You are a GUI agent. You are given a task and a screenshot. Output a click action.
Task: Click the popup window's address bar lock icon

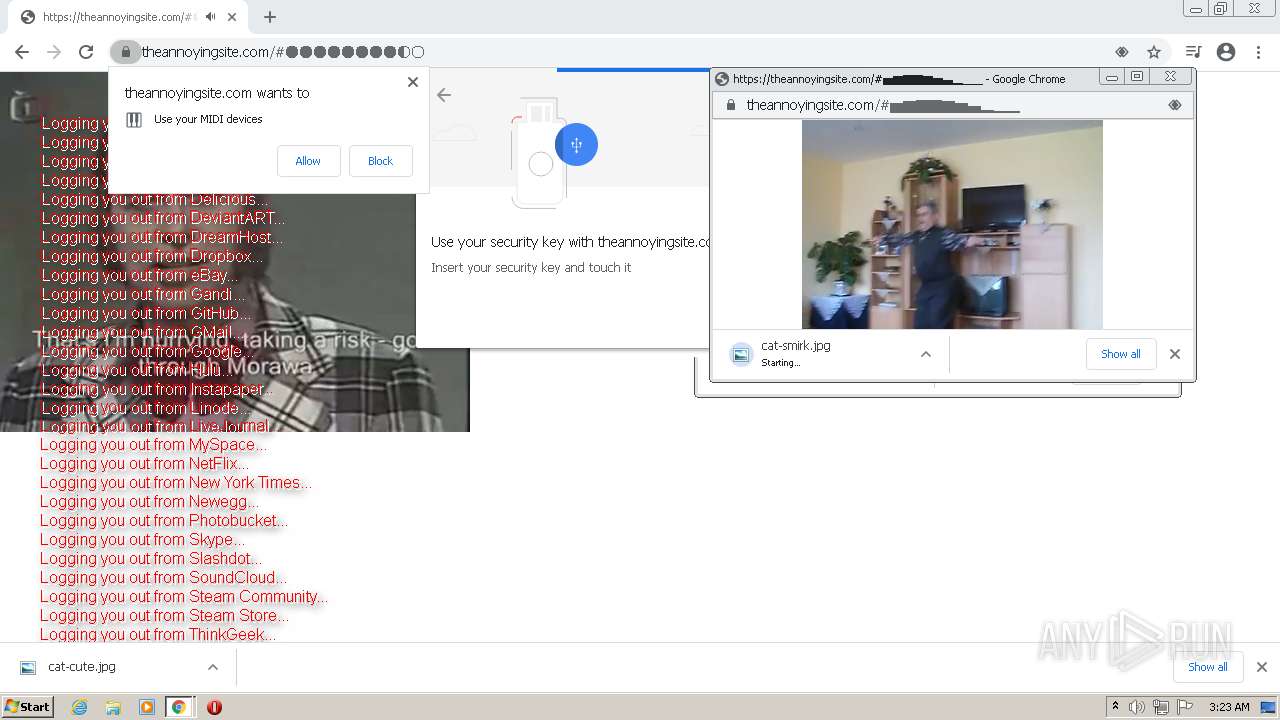[731, 105]
